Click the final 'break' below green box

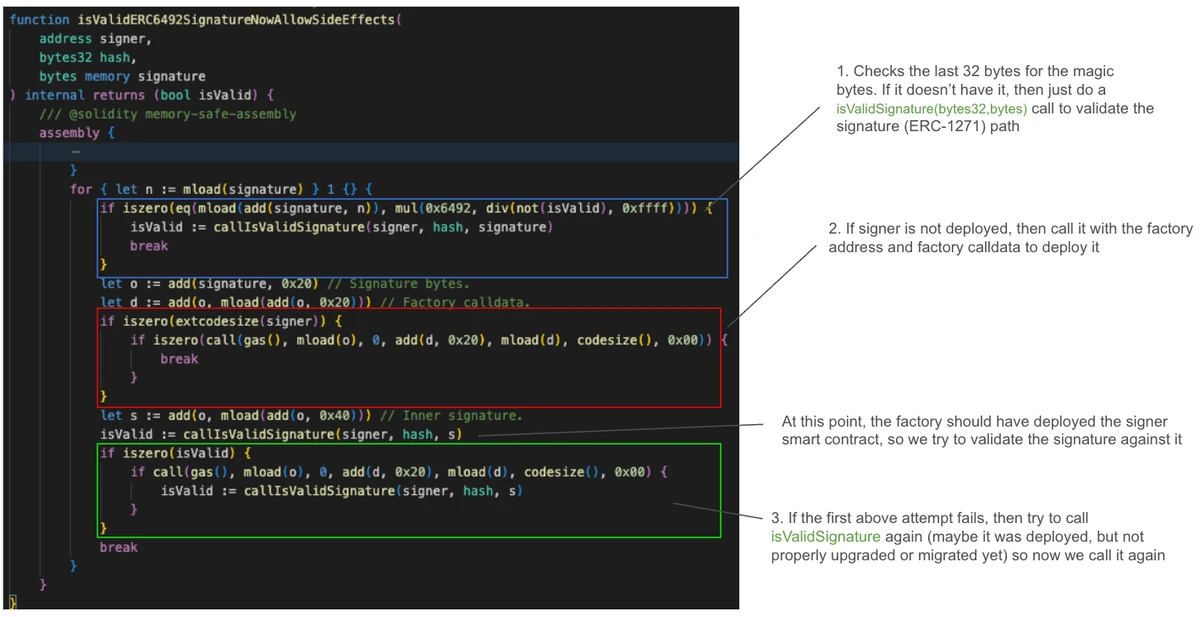118,547
